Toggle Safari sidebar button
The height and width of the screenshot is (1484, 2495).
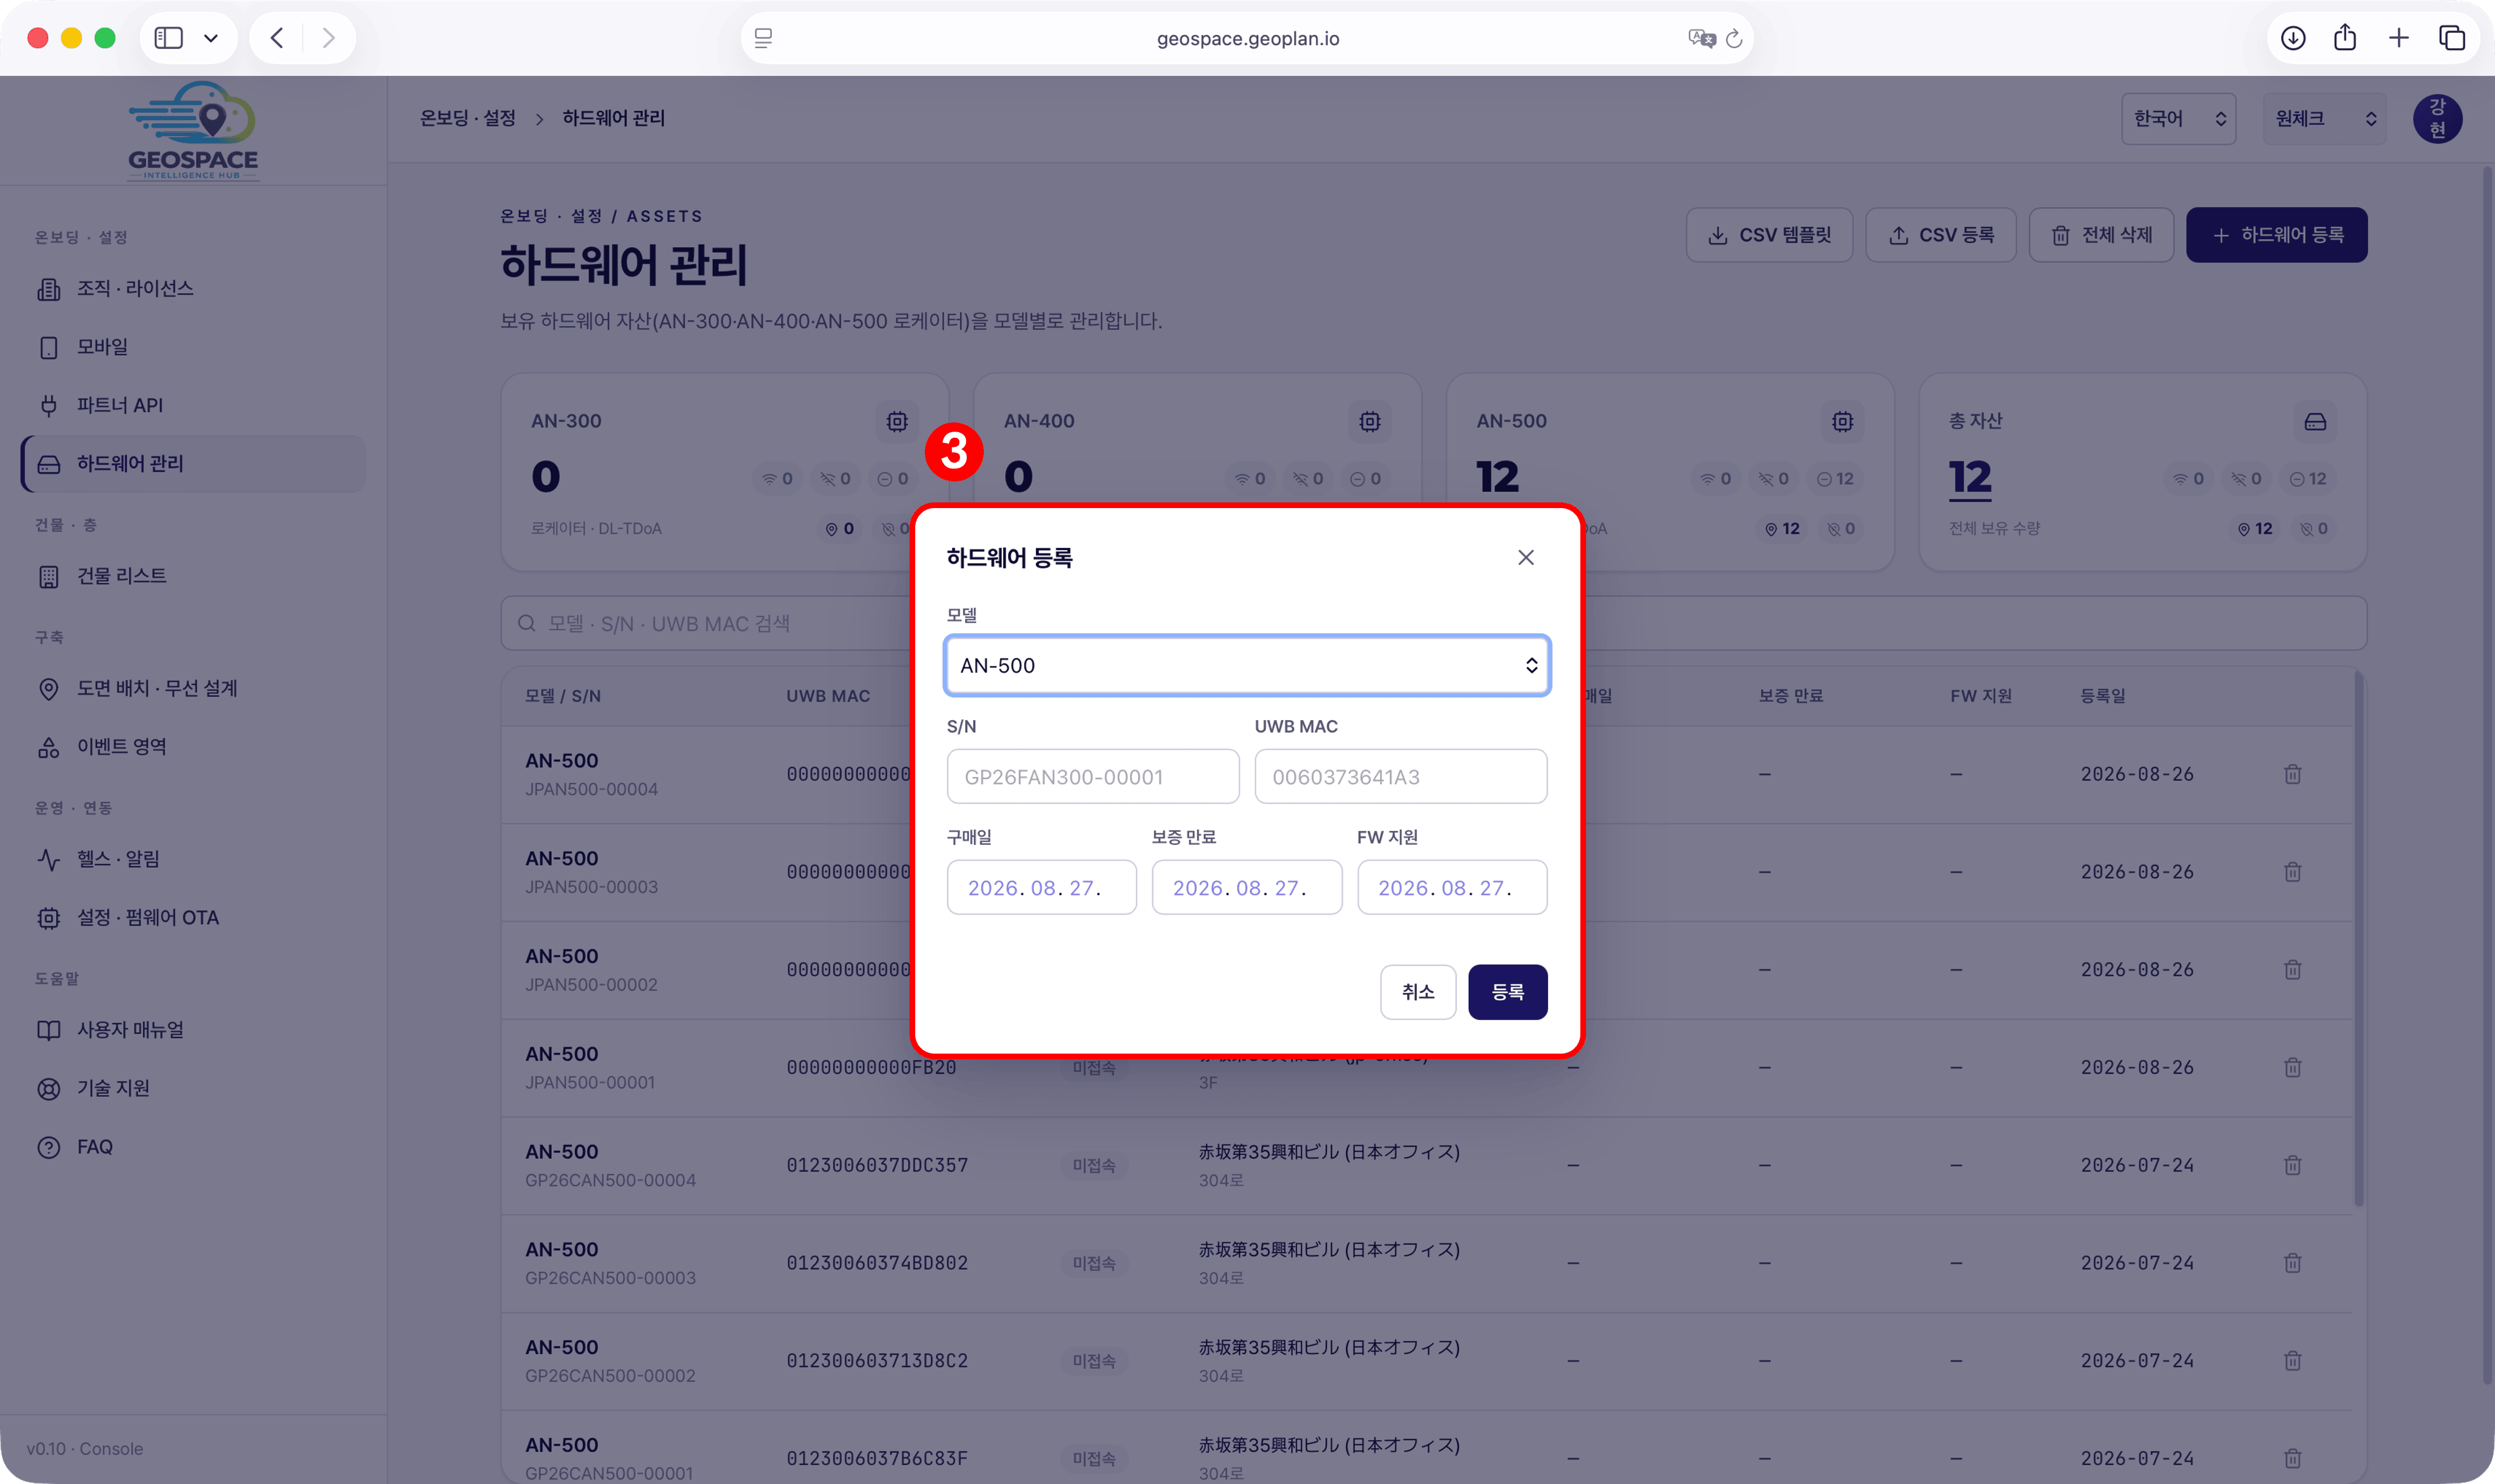[x=168, y=38]
